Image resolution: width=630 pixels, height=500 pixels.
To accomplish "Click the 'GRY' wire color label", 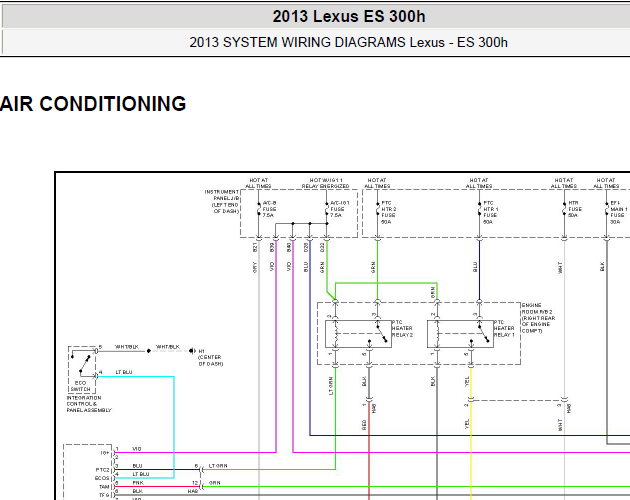I will pyautogui.click(x=255, y=267).
